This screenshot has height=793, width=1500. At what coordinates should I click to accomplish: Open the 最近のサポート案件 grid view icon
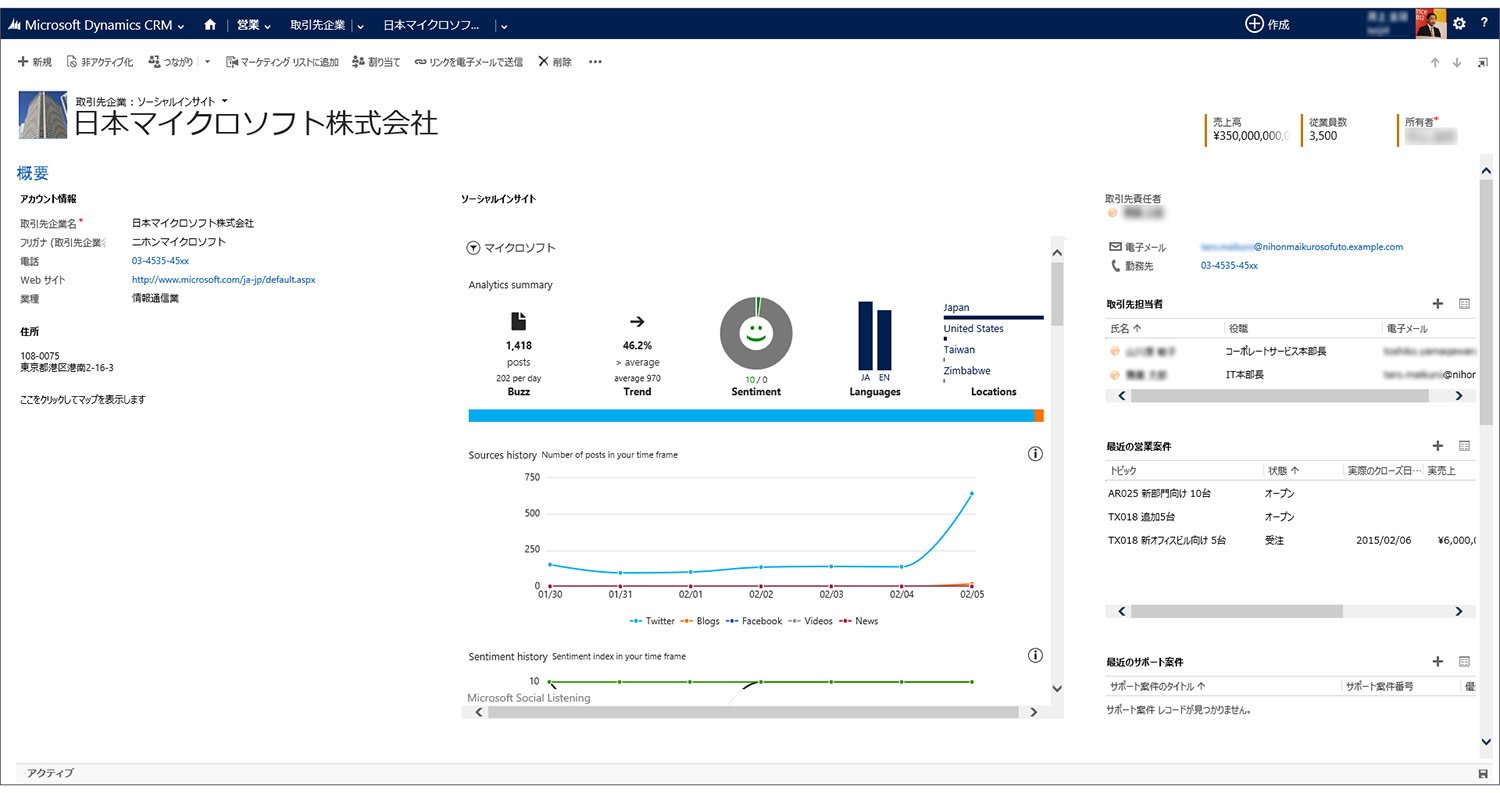(1464, 661)
